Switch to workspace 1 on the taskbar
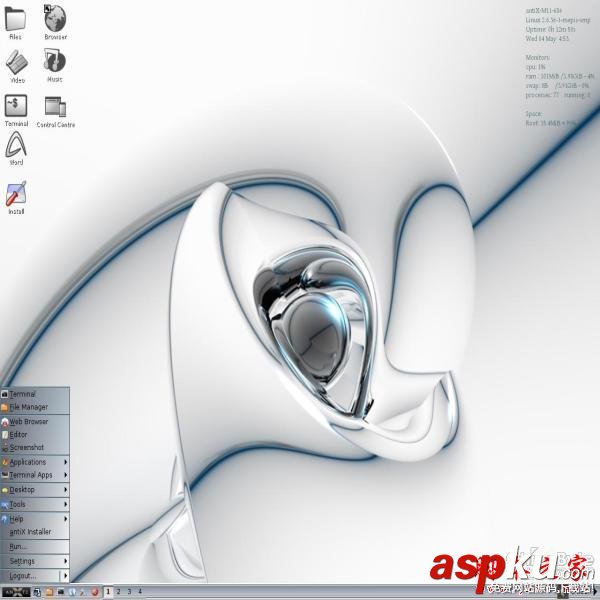The height and width of the screenshot is (600, 600). click(x=108, y=592)
